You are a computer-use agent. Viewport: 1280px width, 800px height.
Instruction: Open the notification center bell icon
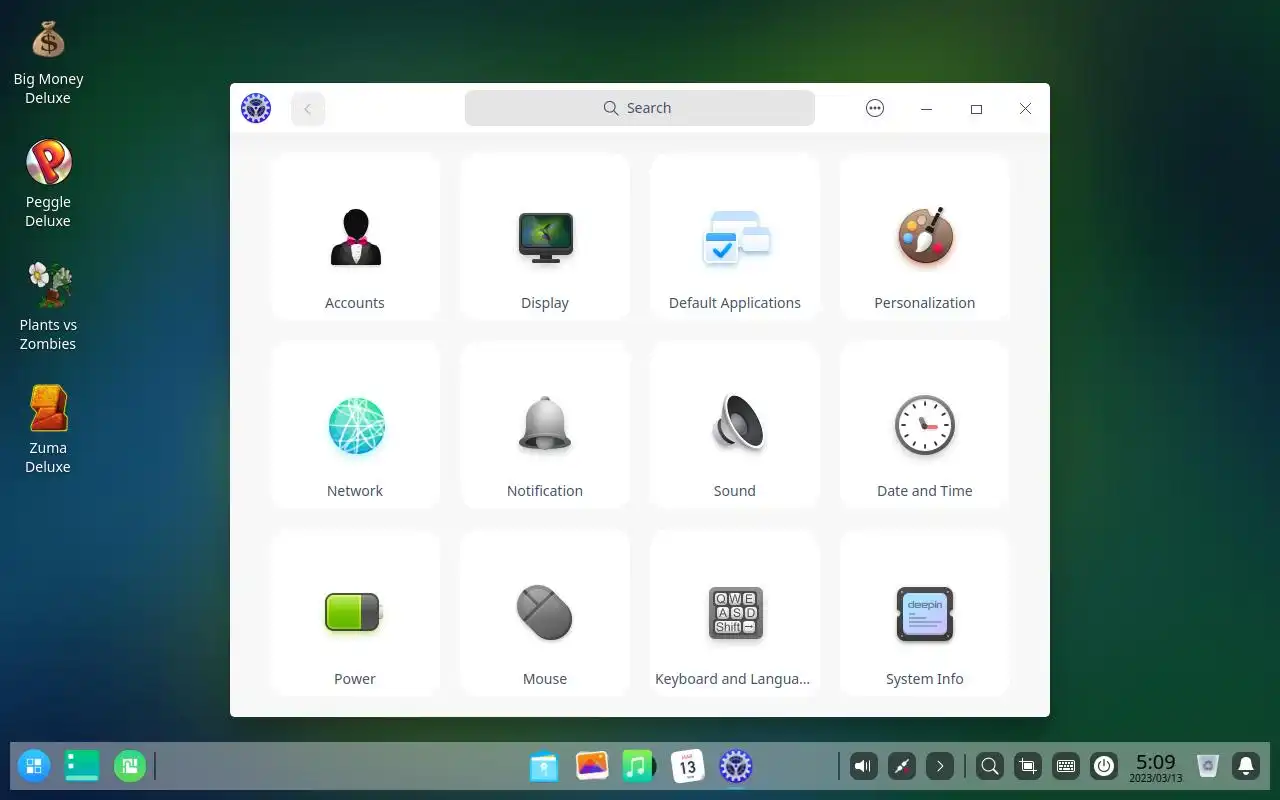tap(1246, 767)
